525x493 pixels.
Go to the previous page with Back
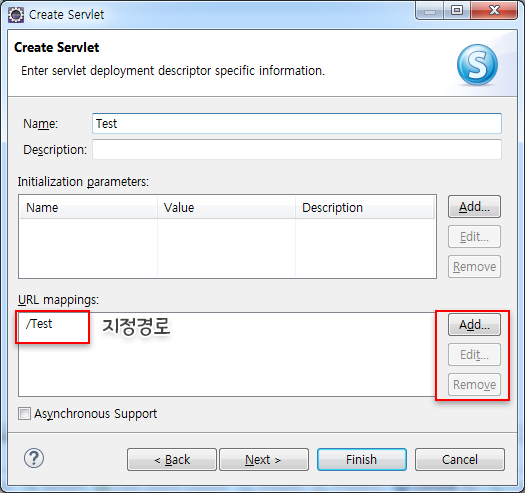(x=172, y=460)
